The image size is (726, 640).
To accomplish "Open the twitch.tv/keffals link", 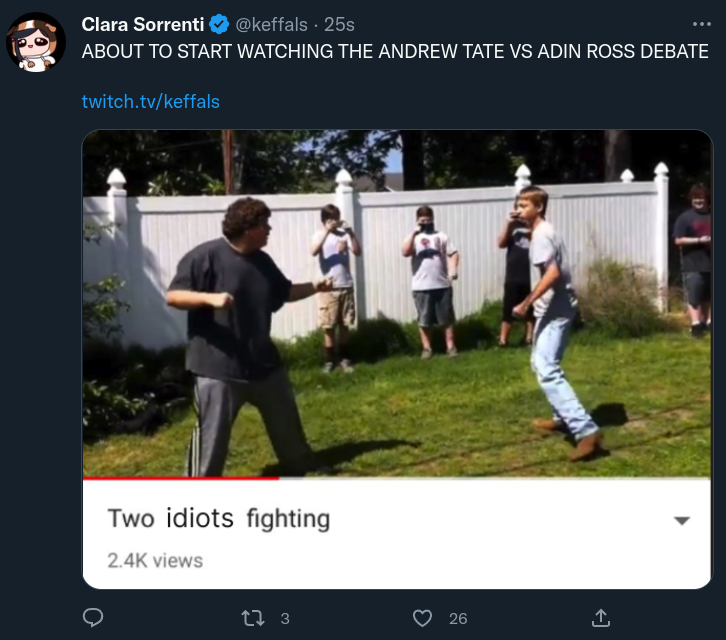I will (150, 102).
